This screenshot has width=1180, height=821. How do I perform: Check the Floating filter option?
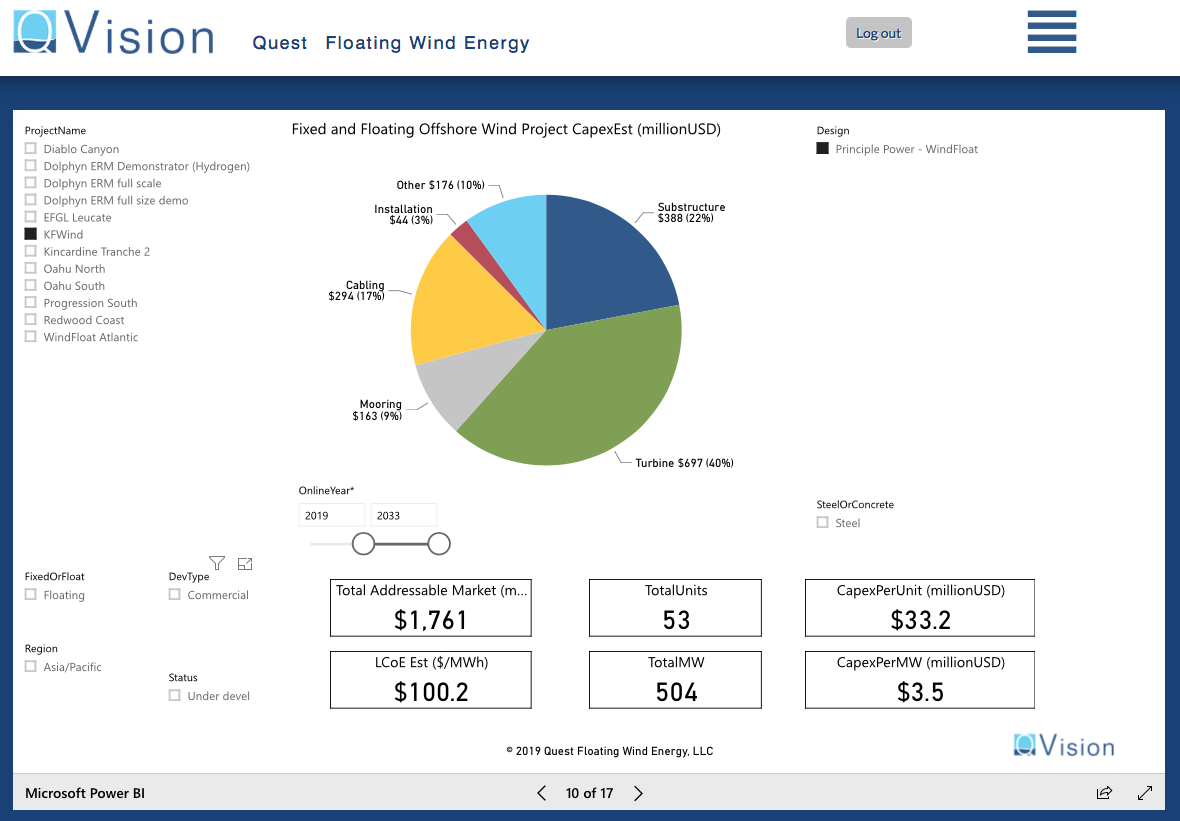coord(31,594)
